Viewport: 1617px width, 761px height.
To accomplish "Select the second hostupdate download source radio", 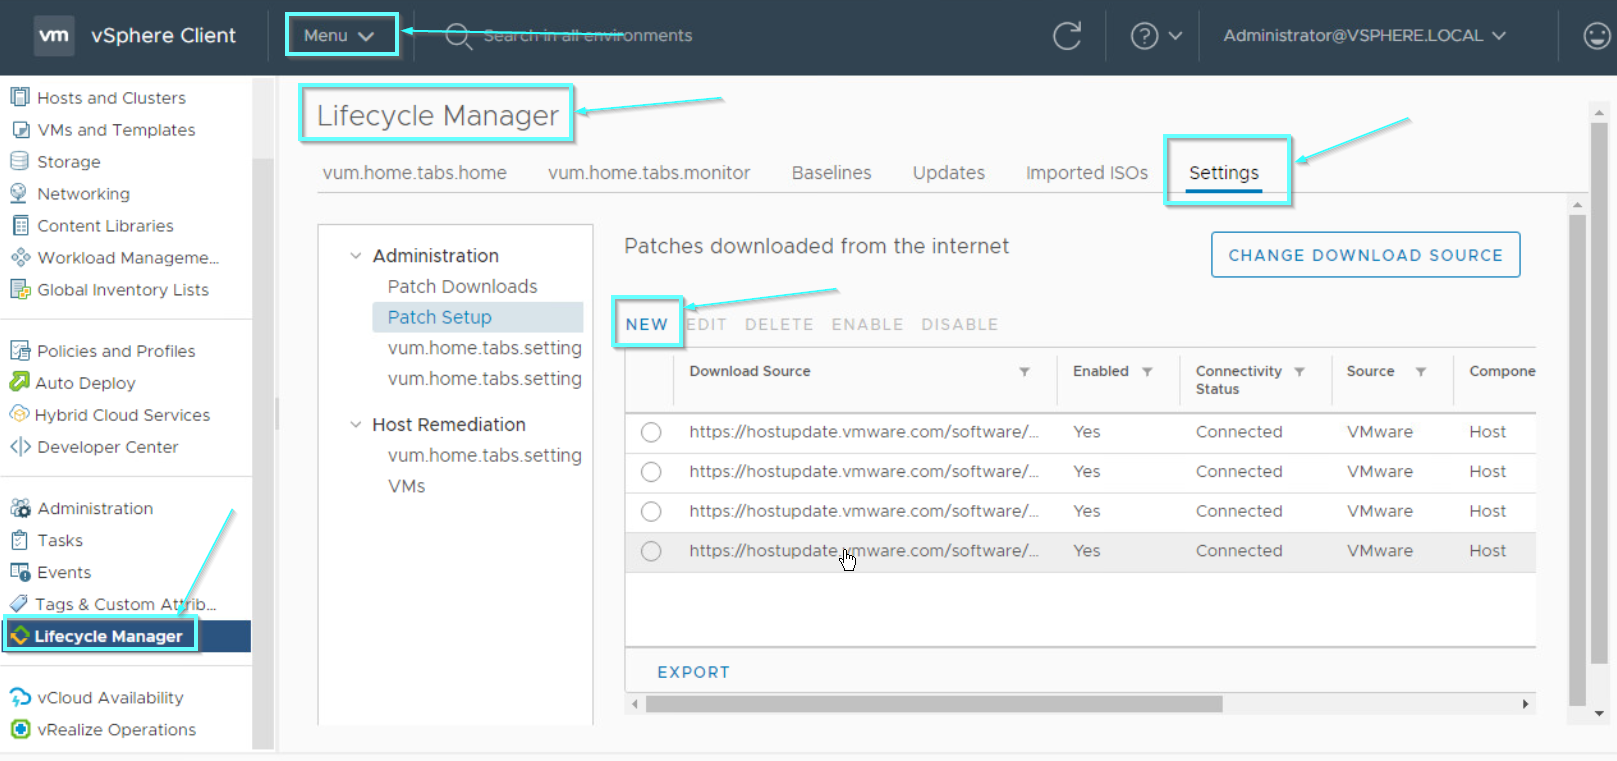I will 651,472.
